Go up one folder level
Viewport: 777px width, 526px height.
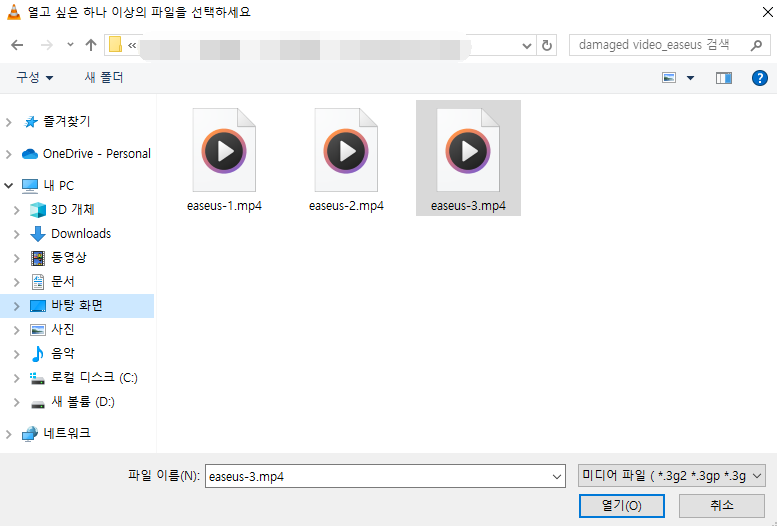[91, 45]
